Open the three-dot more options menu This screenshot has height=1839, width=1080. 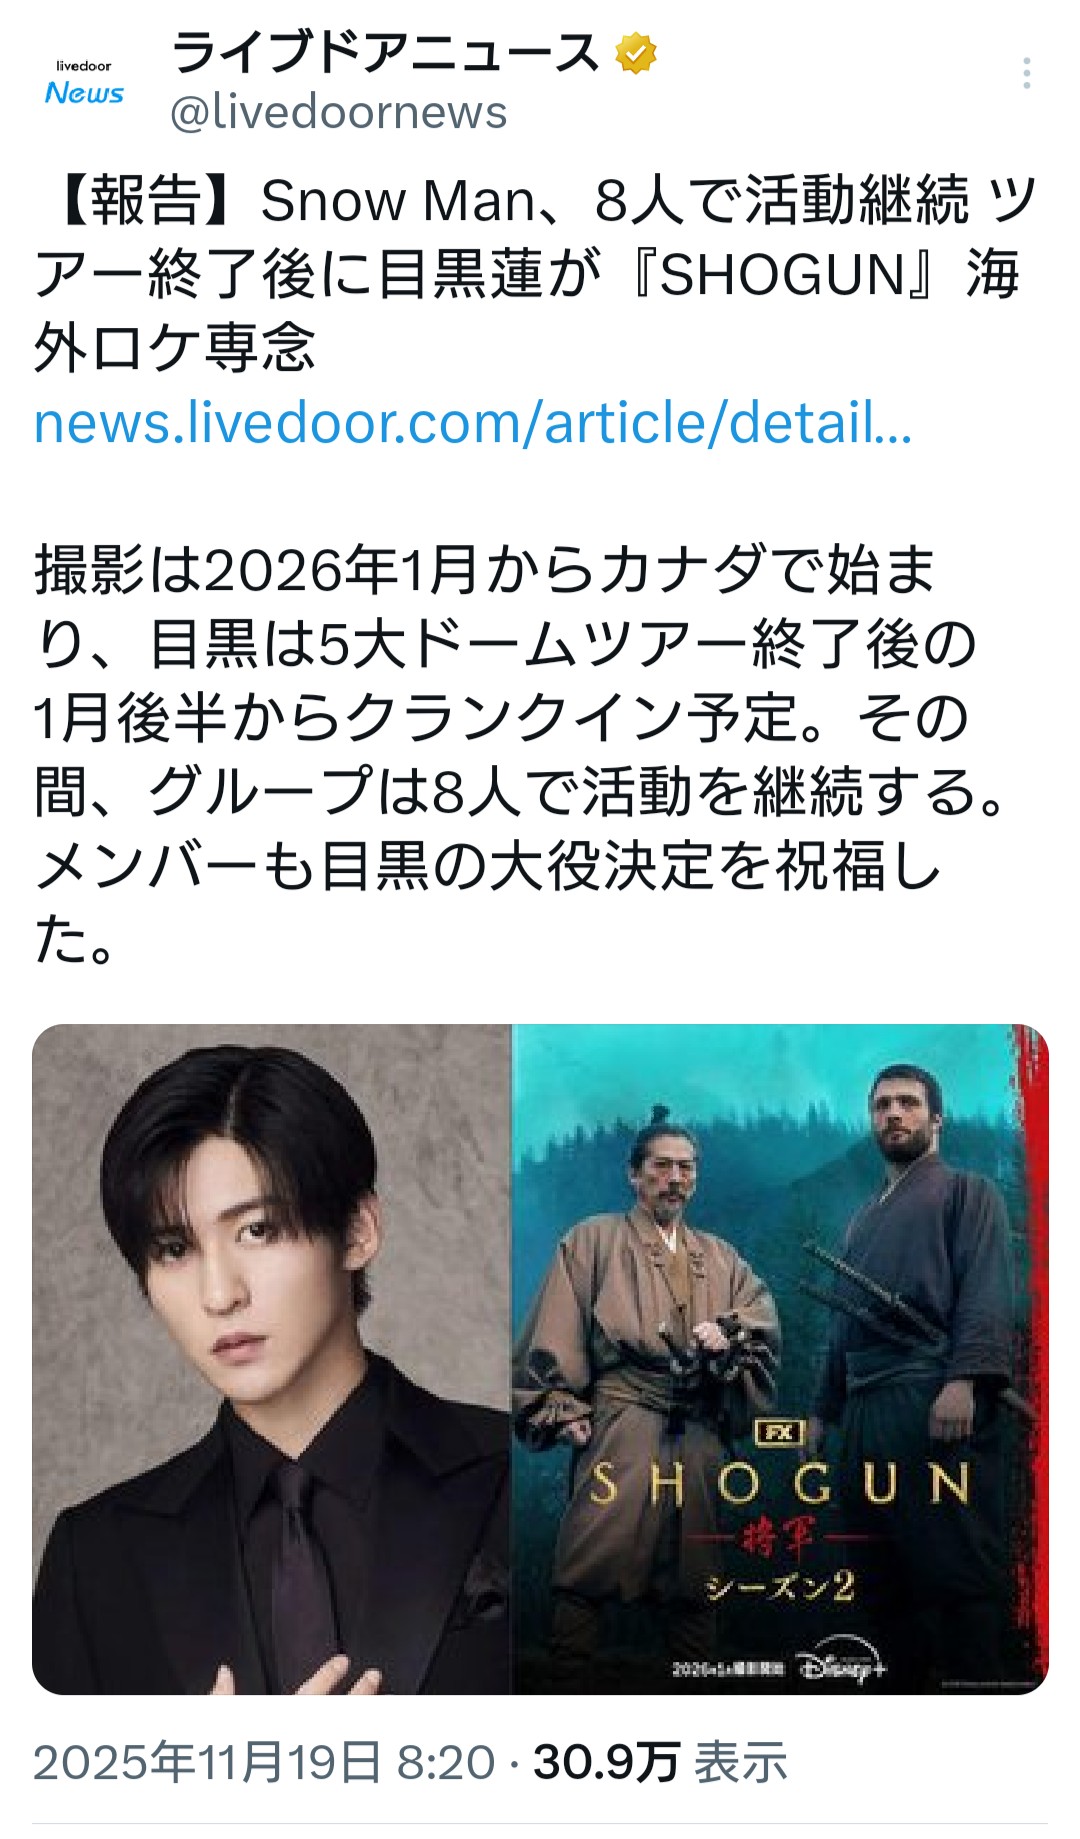1027,74
